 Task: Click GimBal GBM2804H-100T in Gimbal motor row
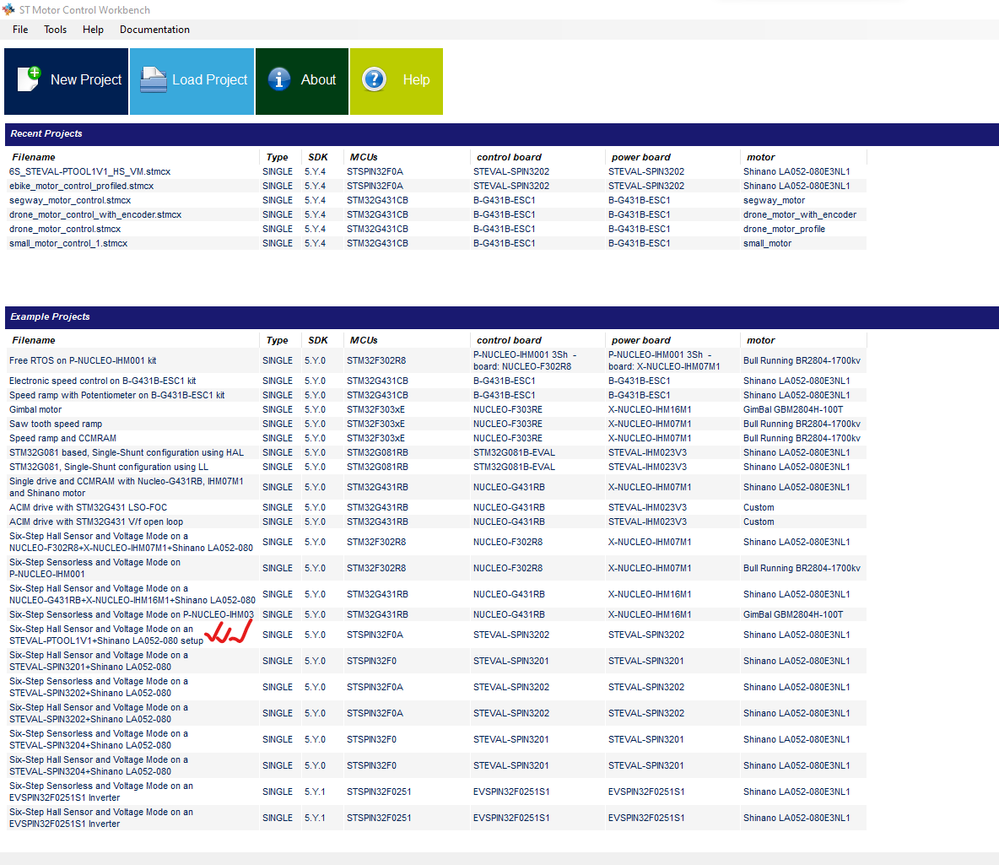pyautogui.click(x=793, y=410)
